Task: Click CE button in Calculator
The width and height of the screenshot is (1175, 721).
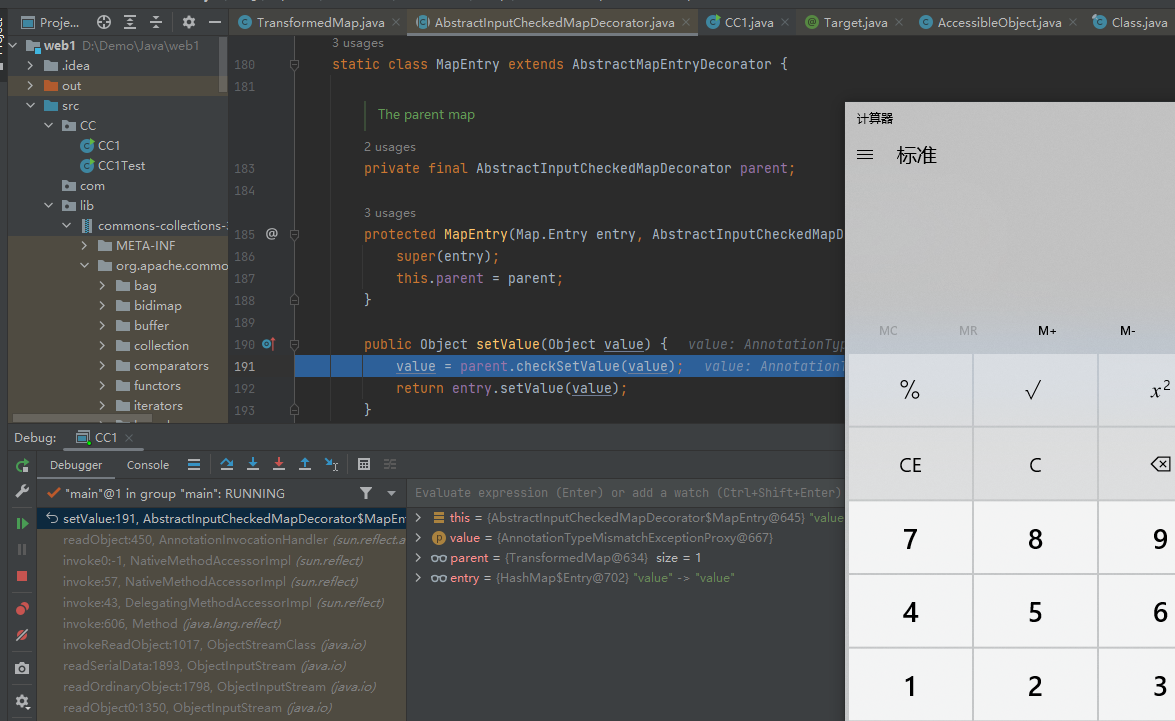Action: (910, 465)
